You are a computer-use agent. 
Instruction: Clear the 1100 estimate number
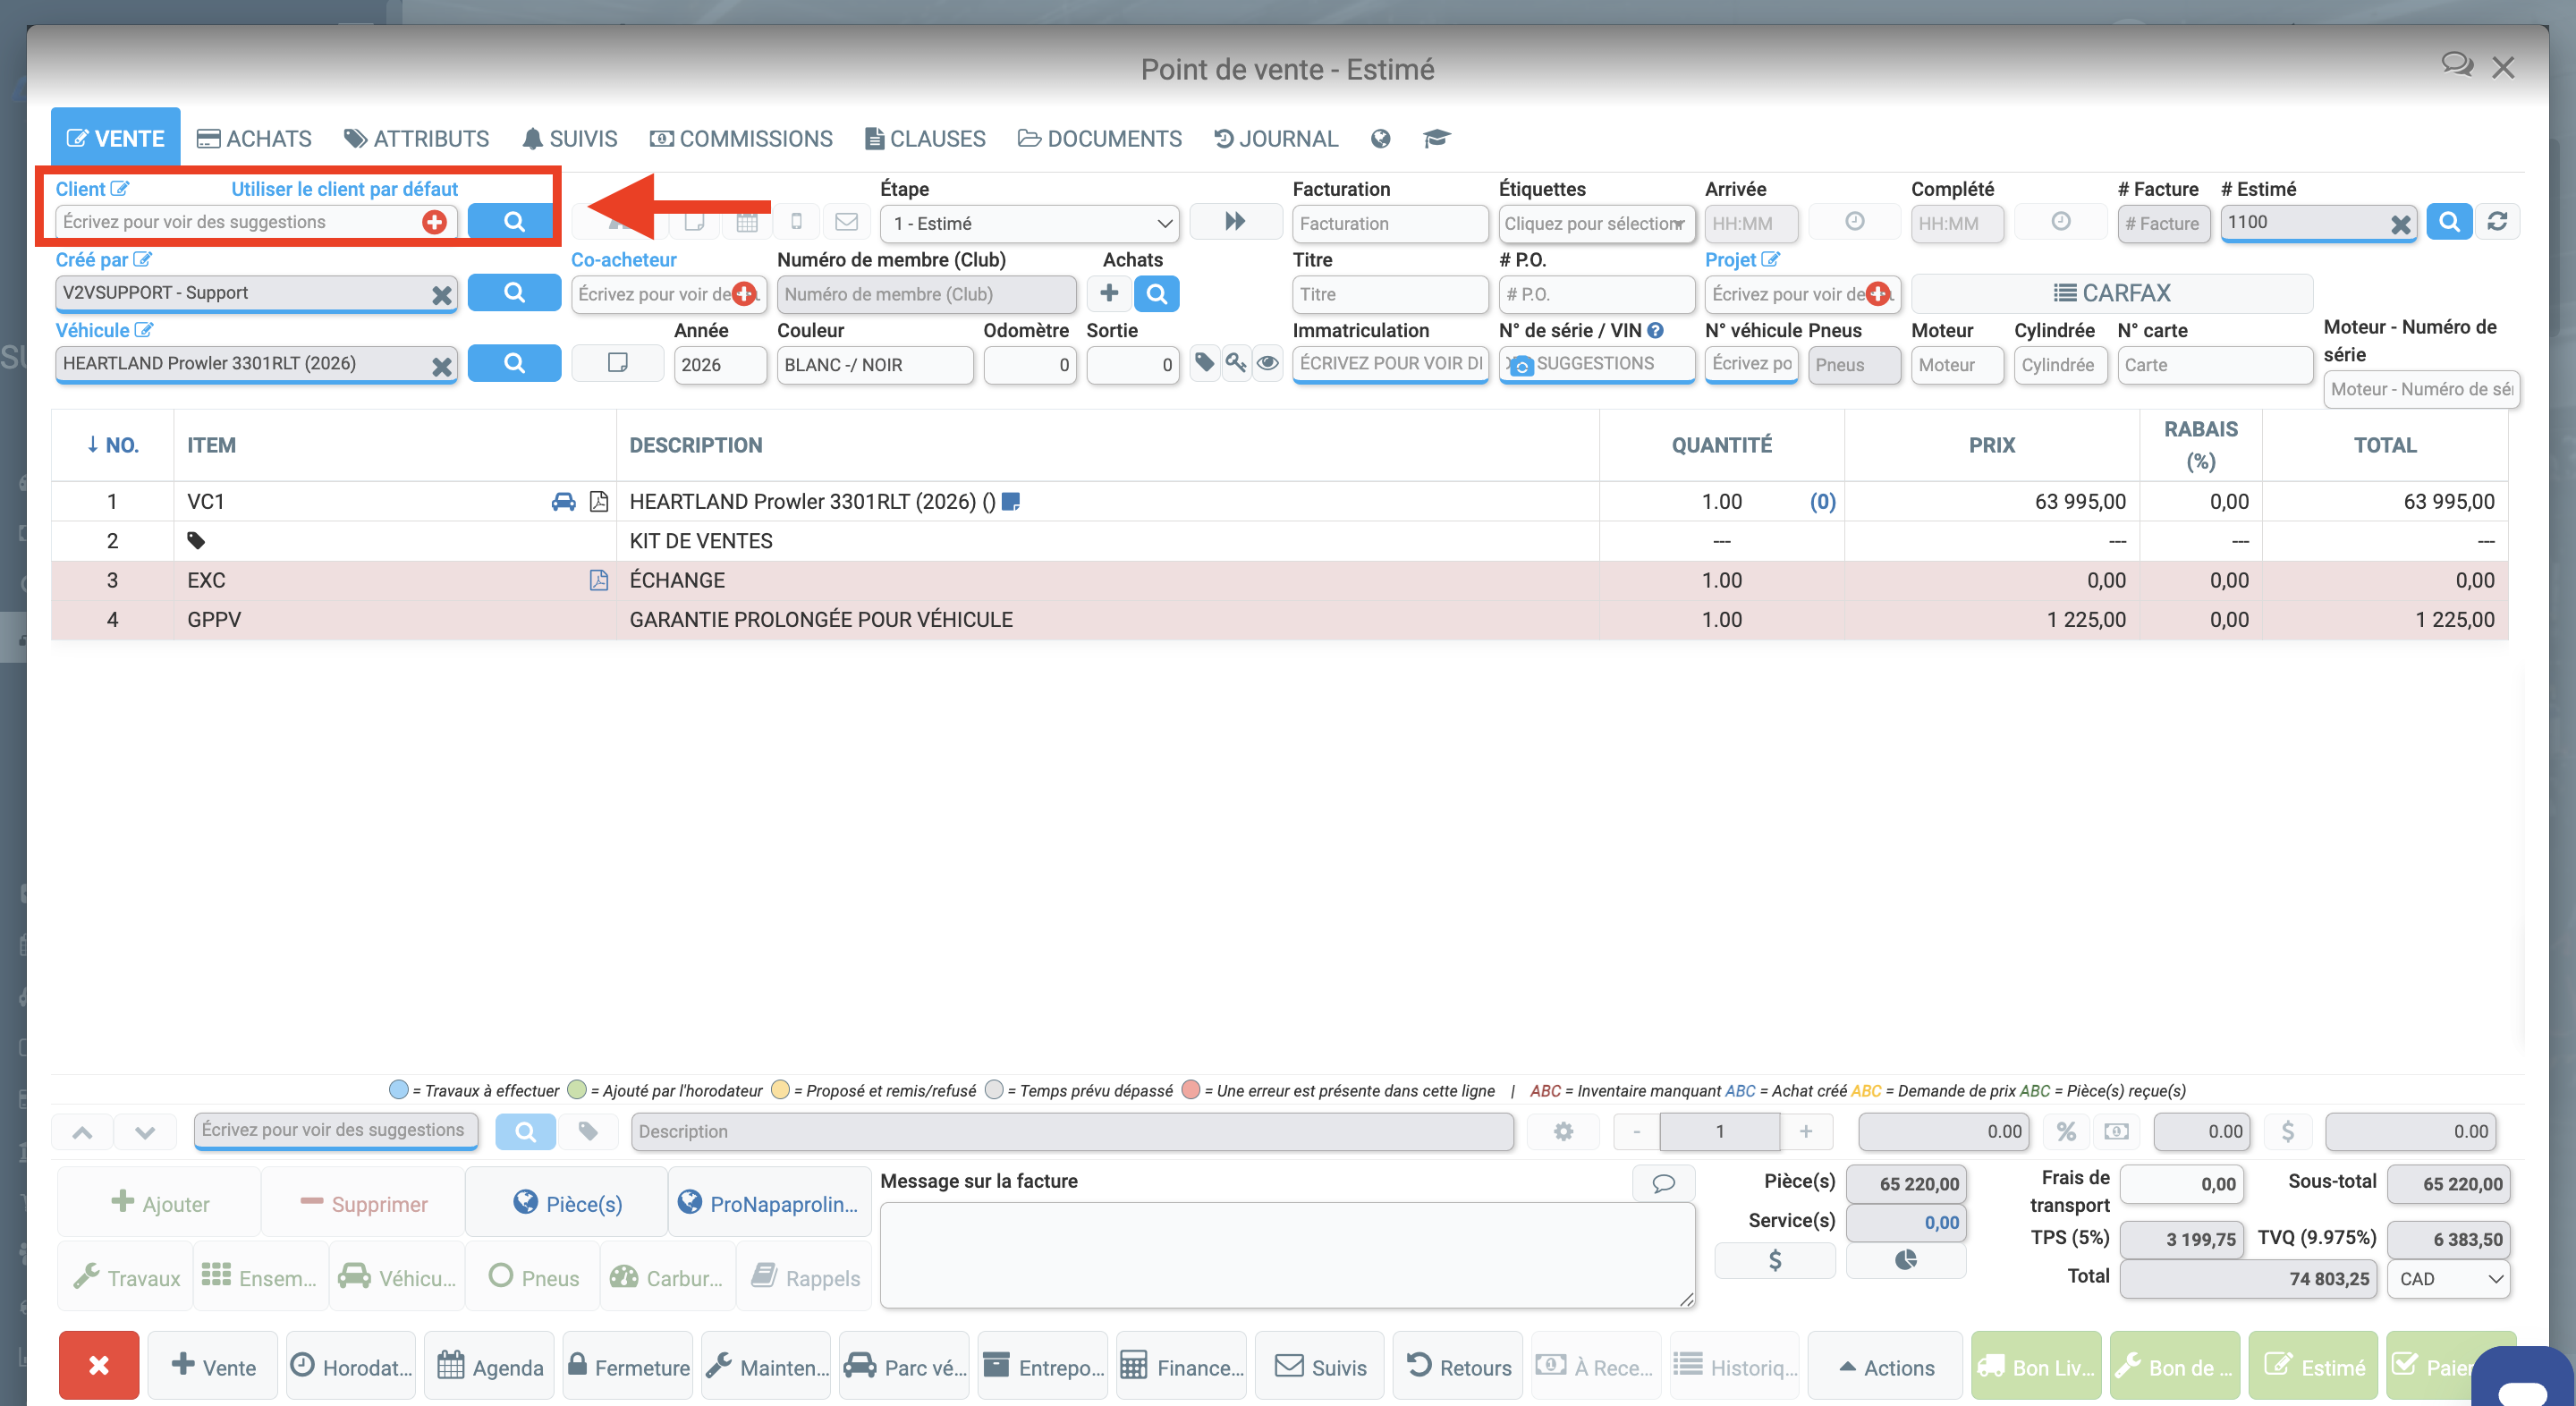2399,225
